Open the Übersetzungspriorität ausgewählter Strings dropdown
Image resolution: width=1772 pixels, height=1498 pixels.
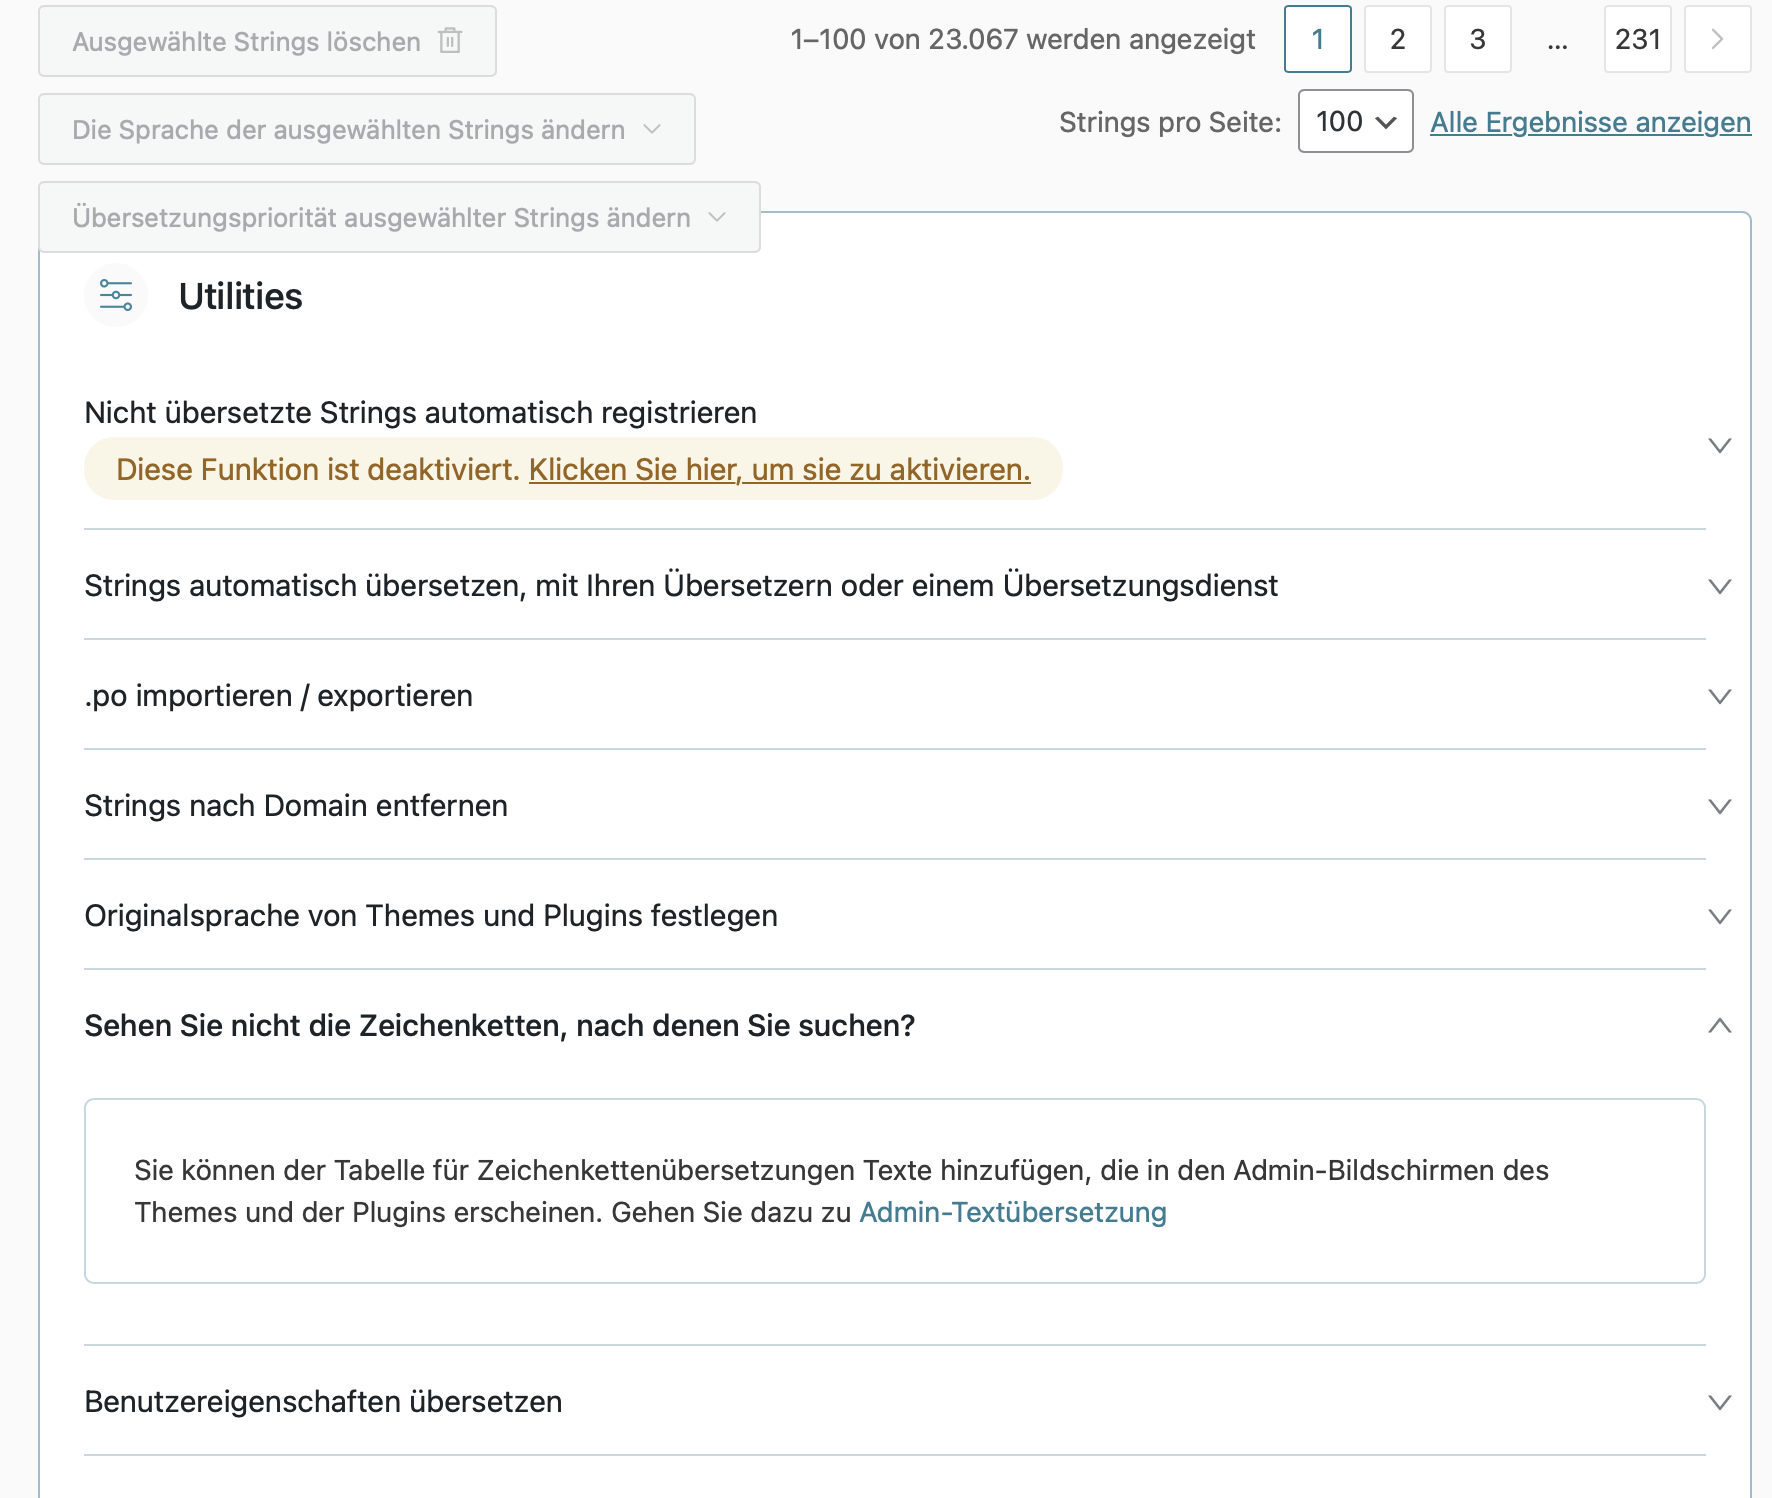[x=399, y=217]
